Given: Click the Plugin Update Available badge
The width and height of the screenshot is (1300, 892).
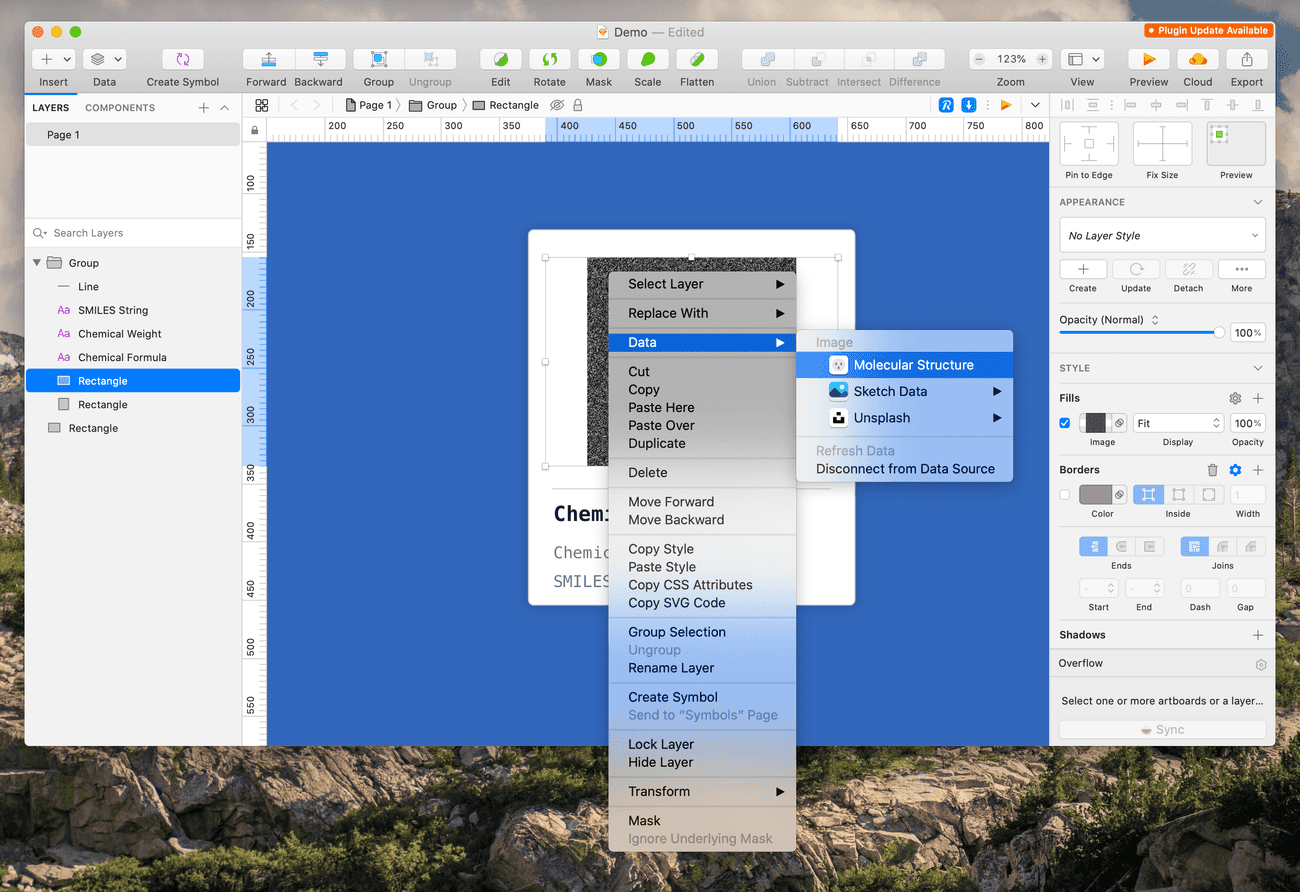Looking at the screenshot, I should tap(1208, 31).
